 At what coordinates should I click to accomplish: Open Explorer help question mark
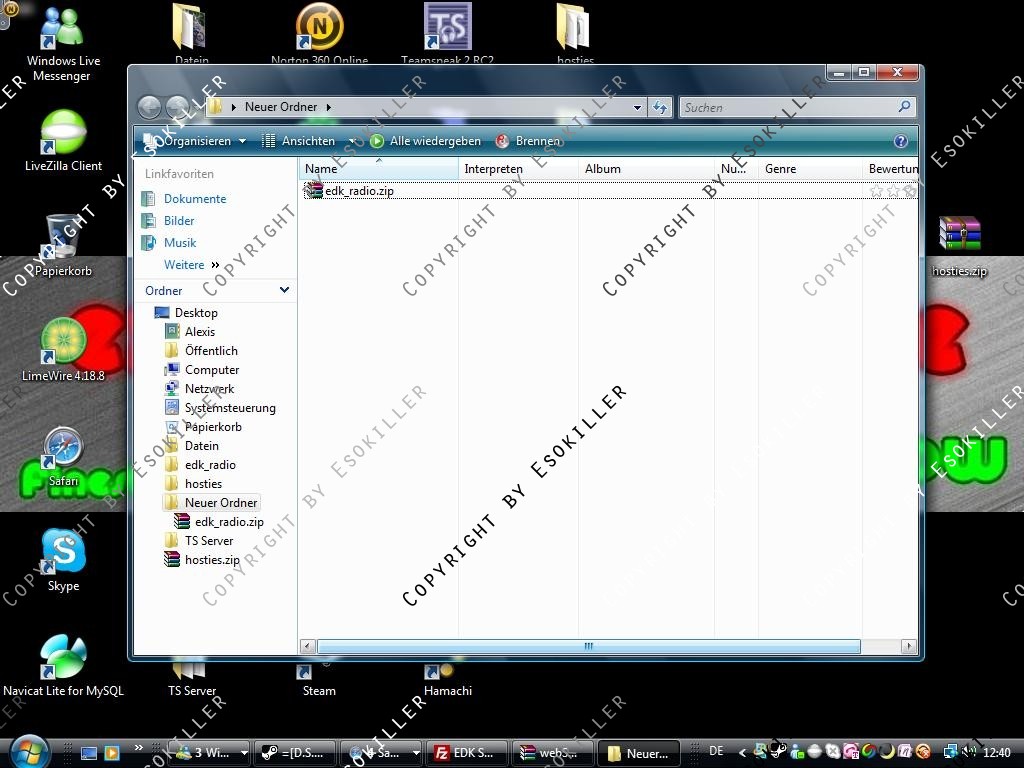coord(901,141)
